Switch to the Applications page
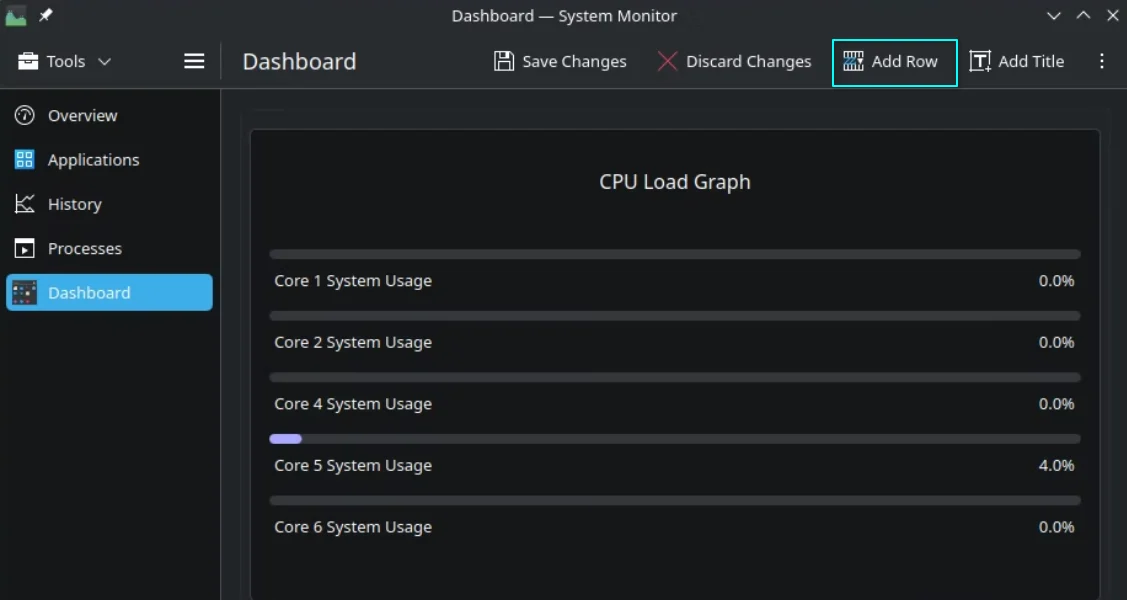The width and height of the screenshot is (1127, 600). click(109, 160)
